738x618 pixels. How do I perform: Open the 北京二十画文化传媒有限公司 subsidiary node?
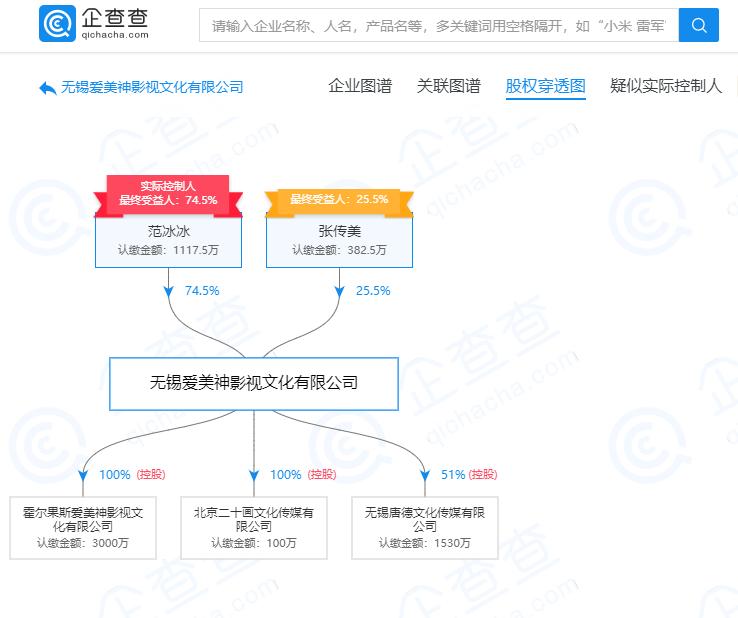click(x=254, y=528)
